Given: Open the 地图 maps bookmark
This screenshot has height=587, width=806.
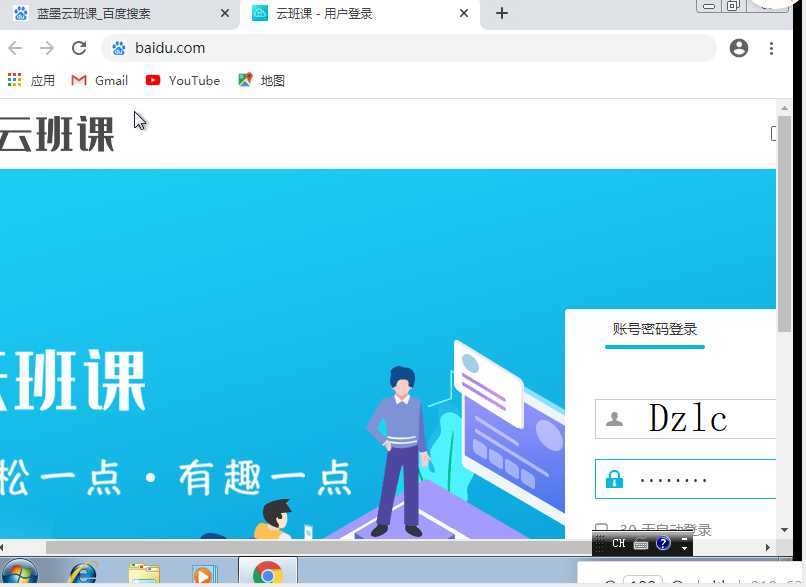Looking at the screenshot, I should pyautogui.click(x=261, y=81).
